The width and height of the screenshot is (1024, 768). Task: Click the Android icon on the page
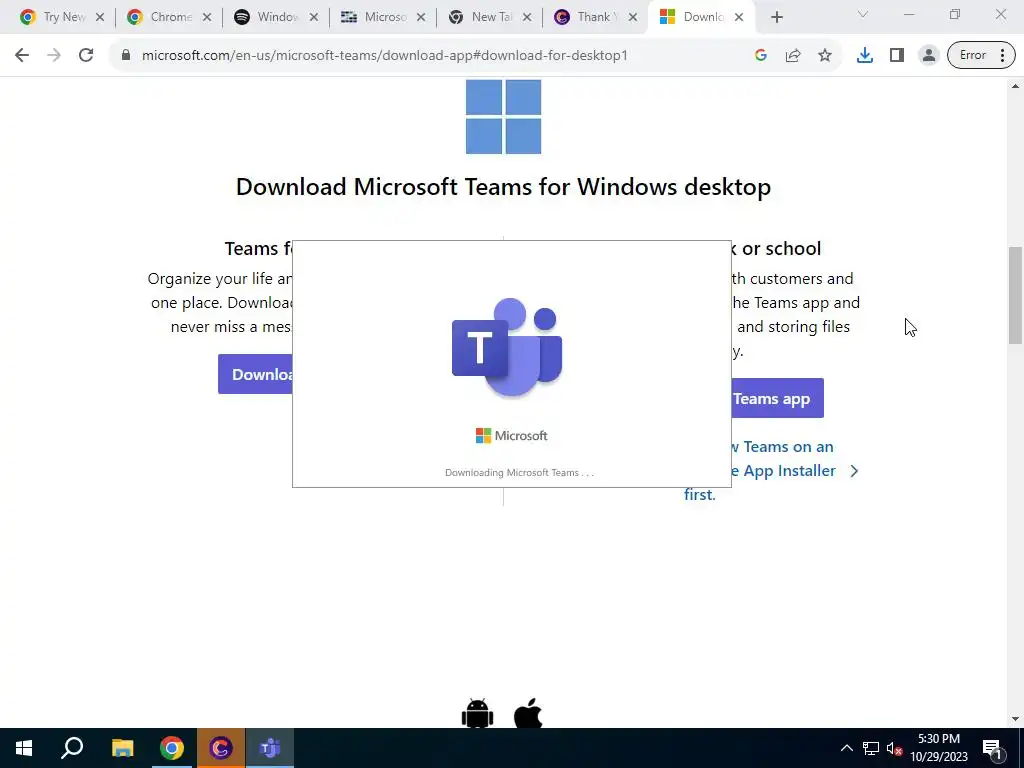(x=477, y=713)
